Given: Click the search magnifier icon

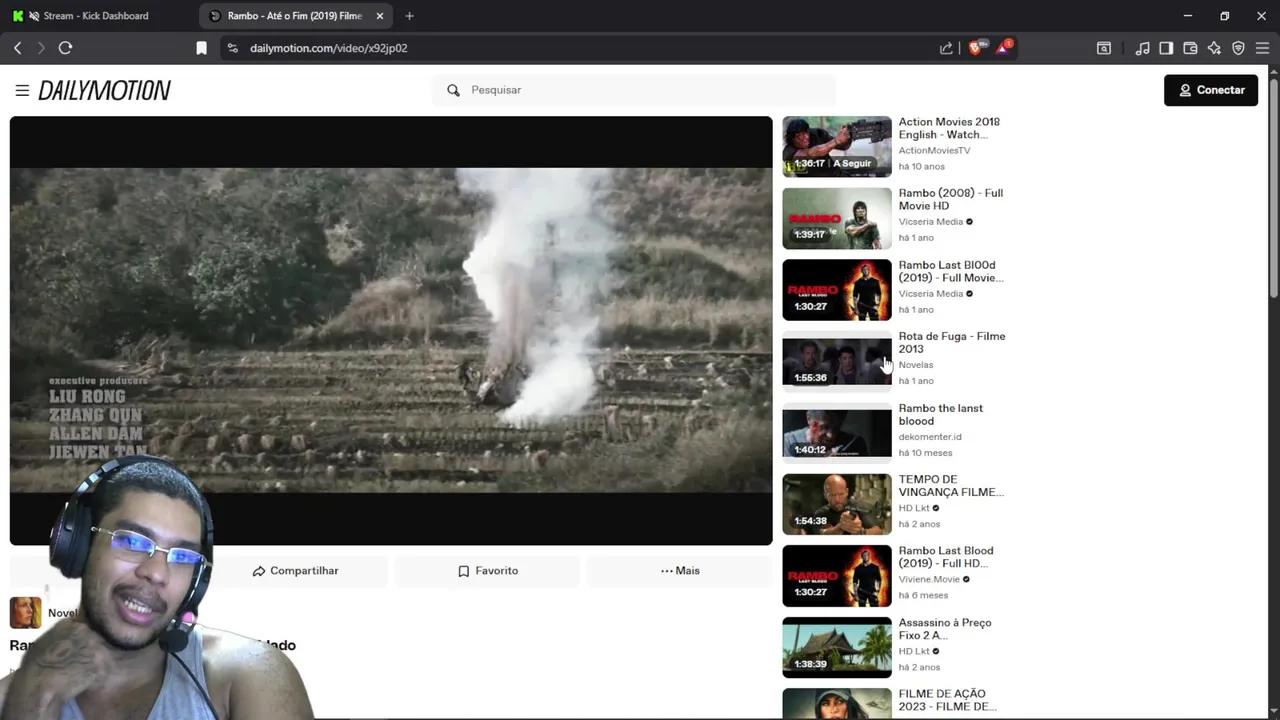Looking at the screenshot, I should click(x=453, y=90).
